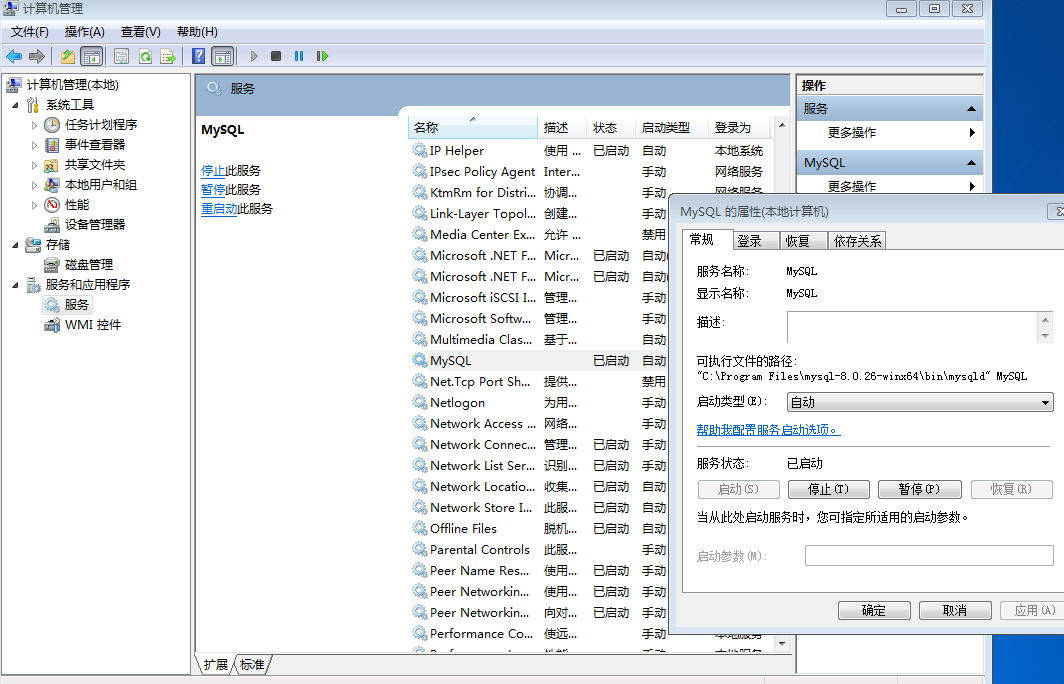Click the 暂停(P) button in MySQL properties
Screen dimensions: 1064x684
(919, 489)
